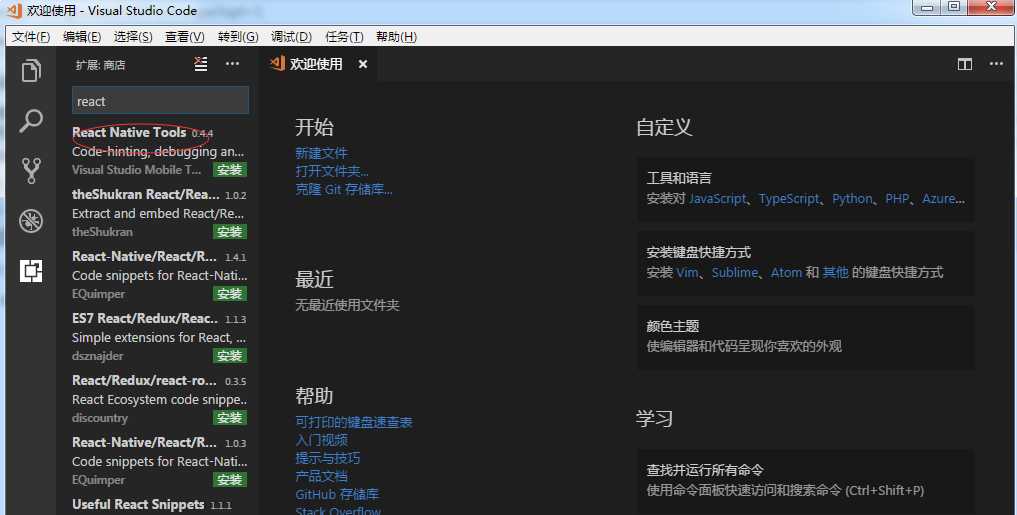1017x515 pixels.
Task: Select ES7 React/Redux/Reac.. extension entry
Action: 159,337
